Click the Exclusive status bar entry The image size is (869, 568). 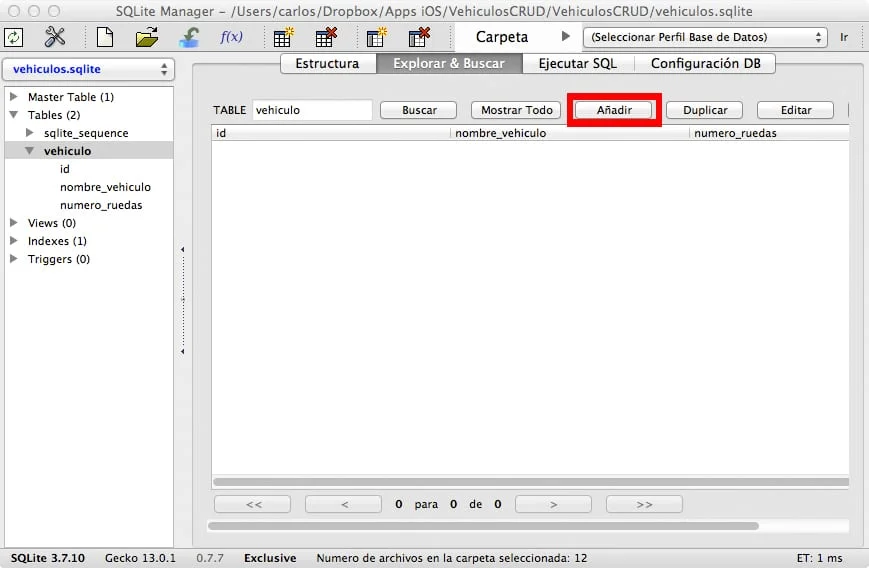pyautogui.click(x=270, y=558)
